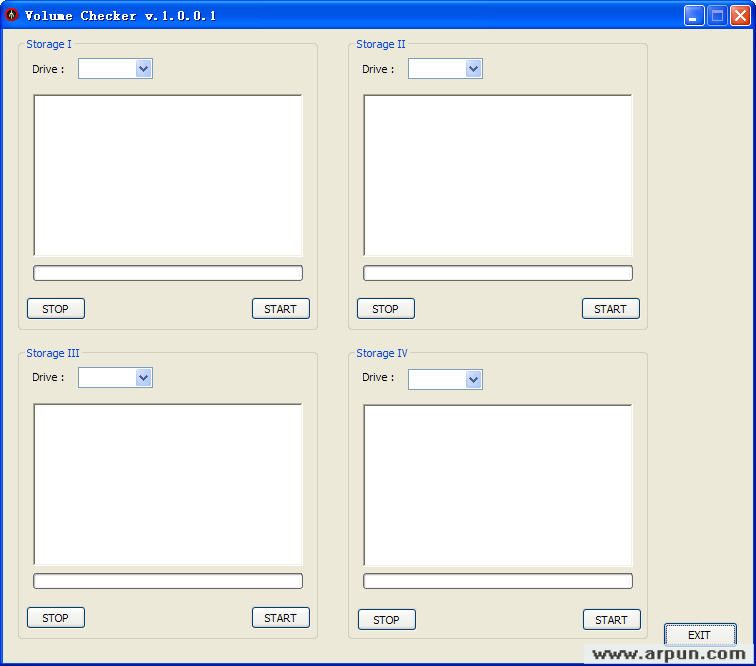Viewport: 756px width, 666px height.
Task: Click STOP in Storage I
Action: (56, 309)
